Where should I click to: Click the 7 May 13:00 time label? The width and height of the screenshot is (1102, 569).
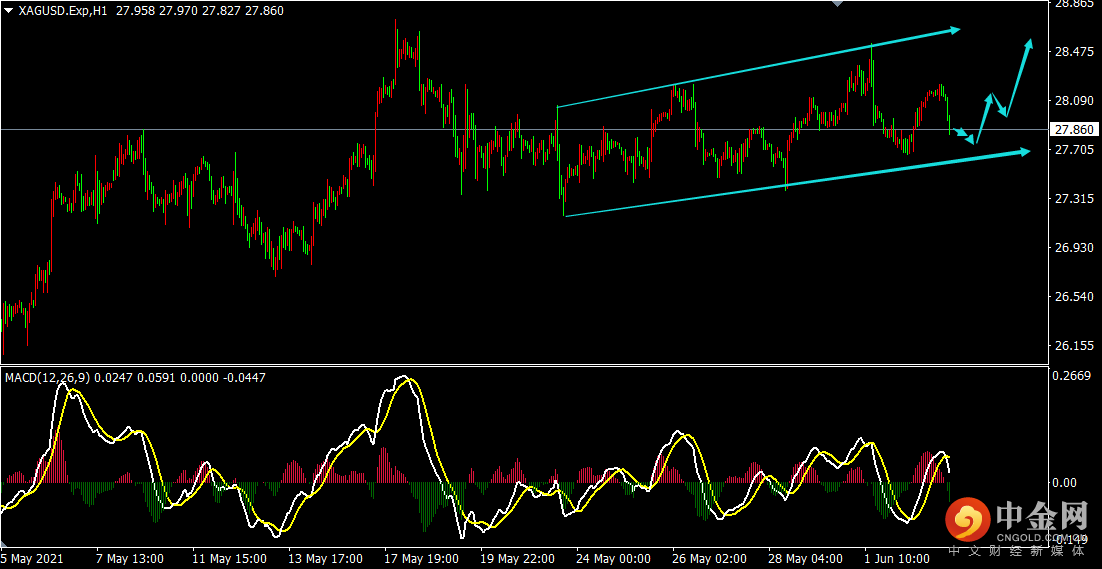tap(130, 558)
